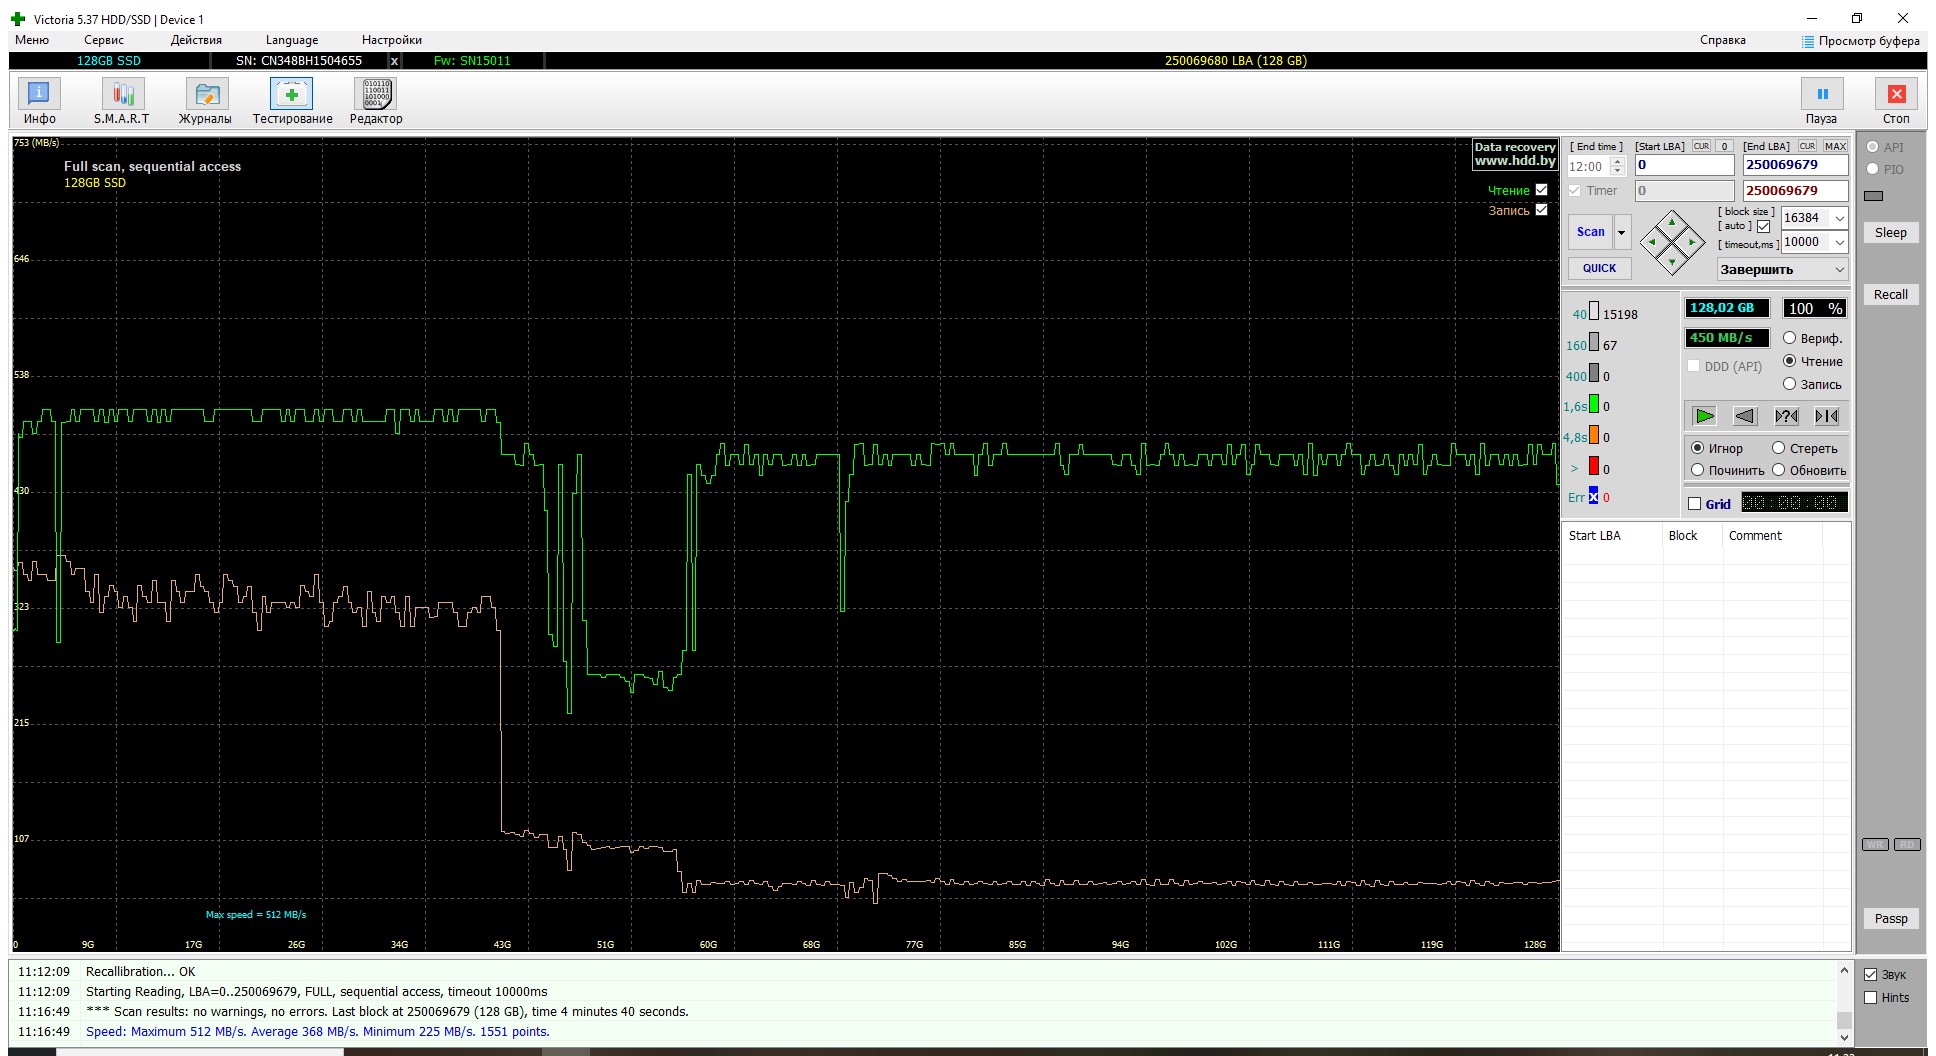This screenshot has height=1056, width=1936.
Task: Click the left arrow of the navigation diamond
Action: [1652, 242]
